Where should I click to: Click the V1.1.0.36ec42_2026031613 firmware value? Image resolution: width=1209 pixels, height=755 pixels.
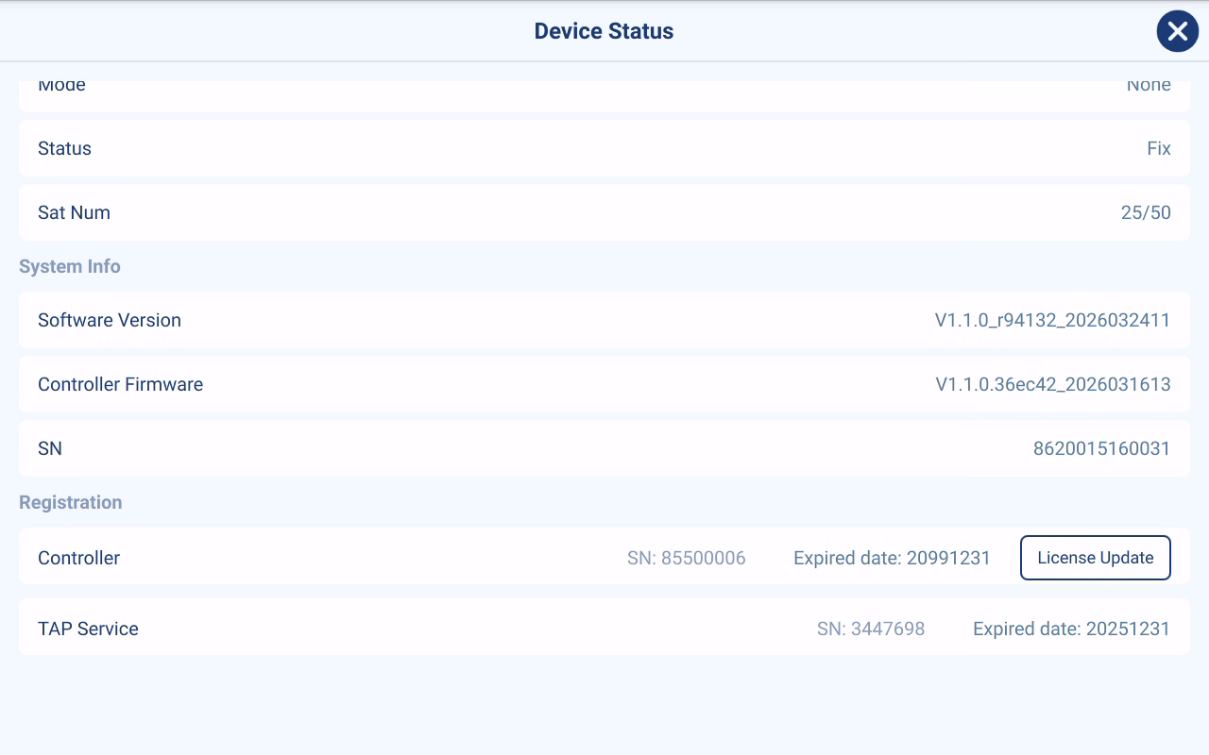coord(1053,384)
